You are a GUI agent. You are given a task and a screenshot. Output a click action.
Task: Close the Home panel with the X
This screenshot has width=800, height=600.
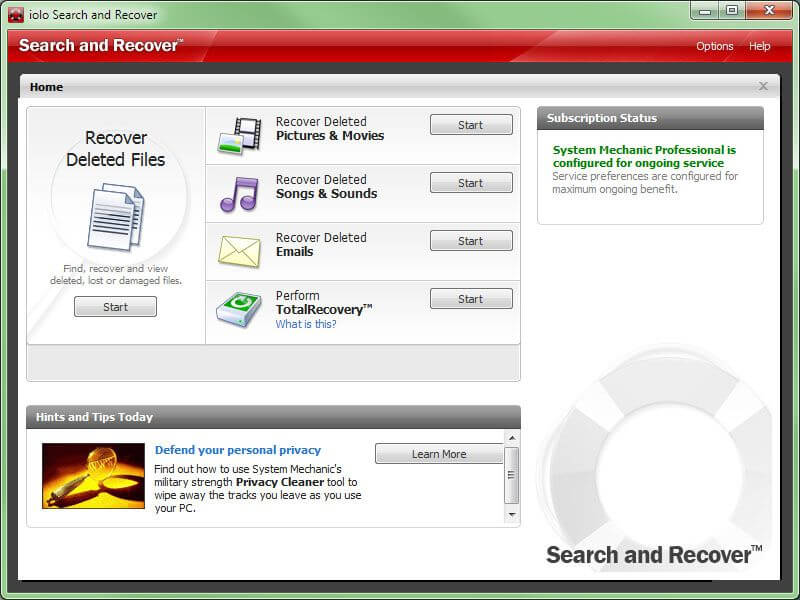pos(763,87)
